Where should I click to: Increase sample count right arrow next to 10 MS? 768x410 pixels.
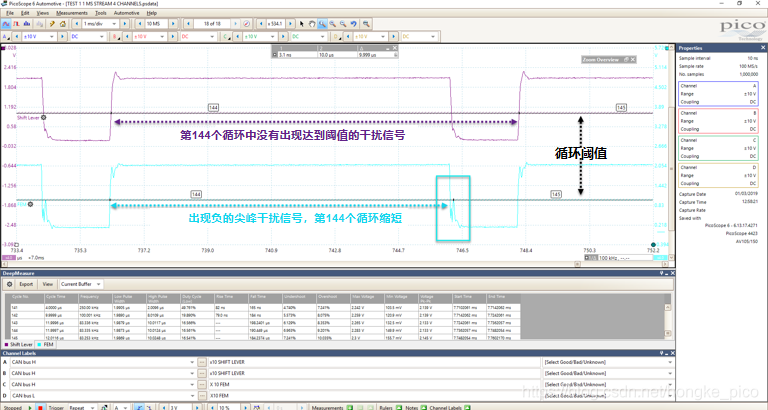(173, 24)
